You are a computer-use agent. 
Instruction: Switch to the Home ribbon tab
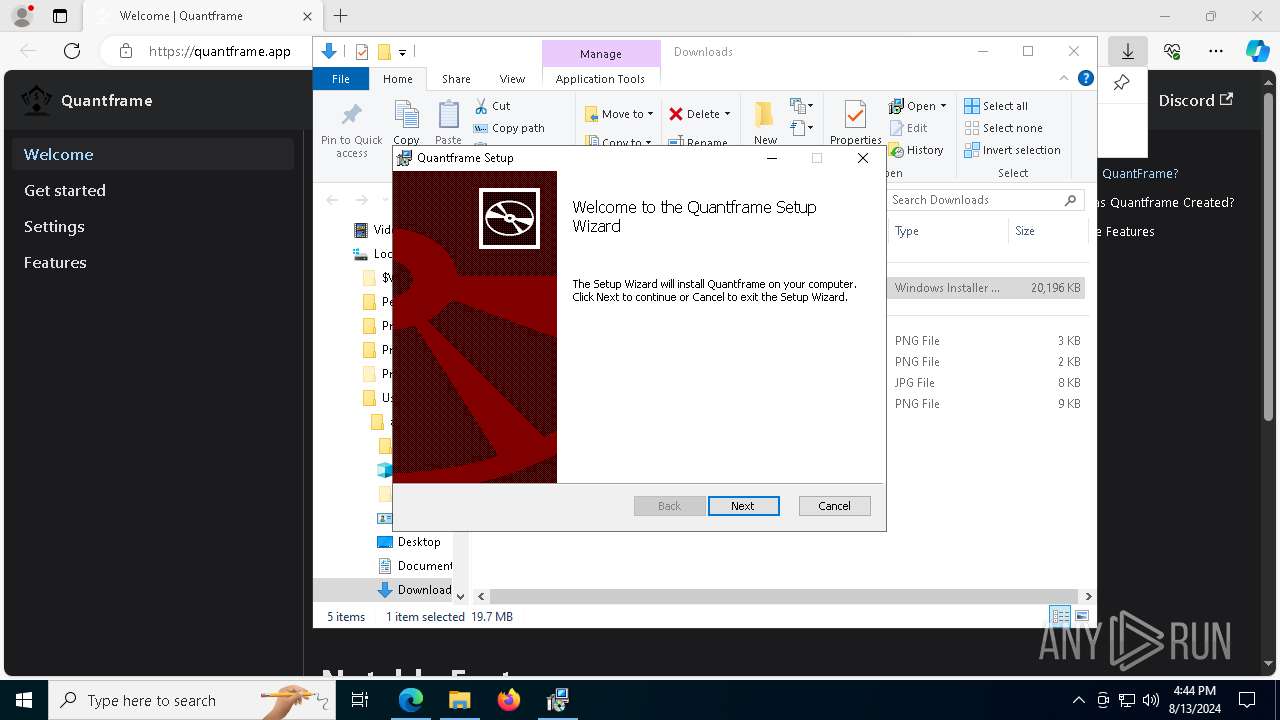coord(397,79)
